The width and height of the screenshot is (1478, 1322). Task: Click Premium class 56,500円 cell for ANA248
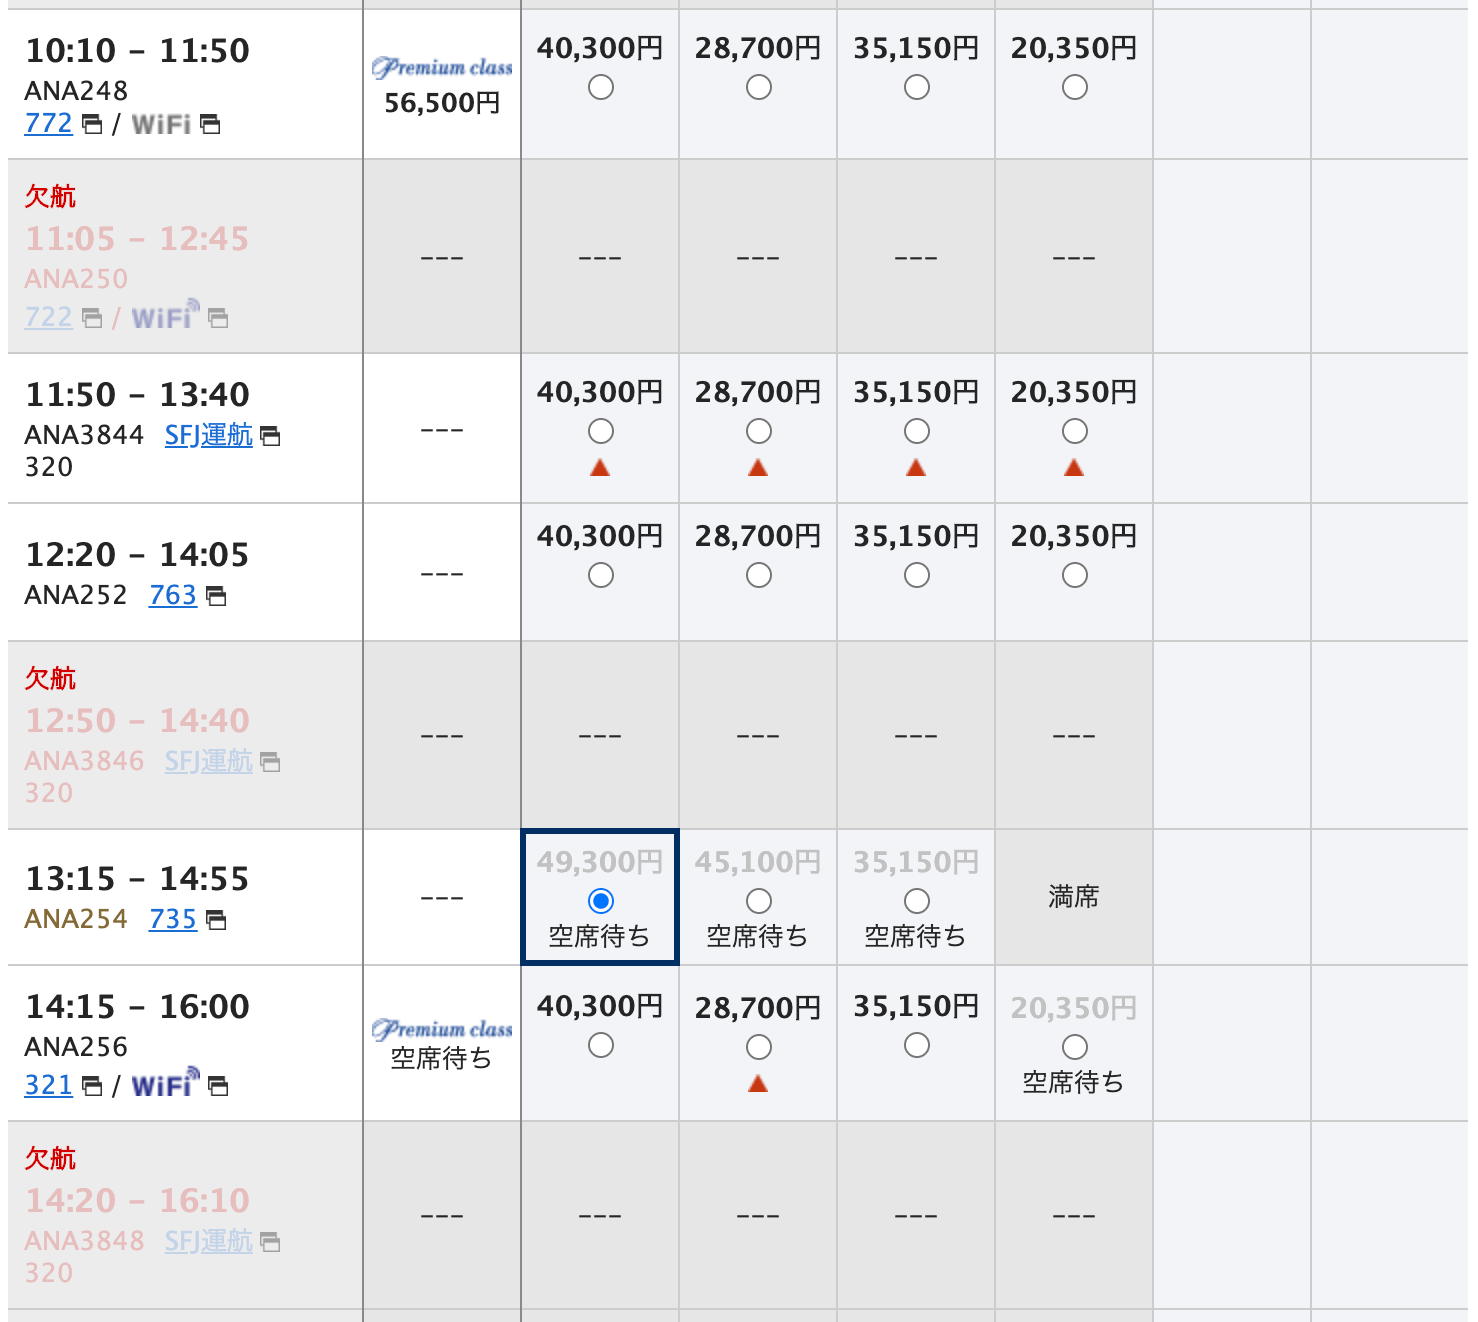pos(442,84)
